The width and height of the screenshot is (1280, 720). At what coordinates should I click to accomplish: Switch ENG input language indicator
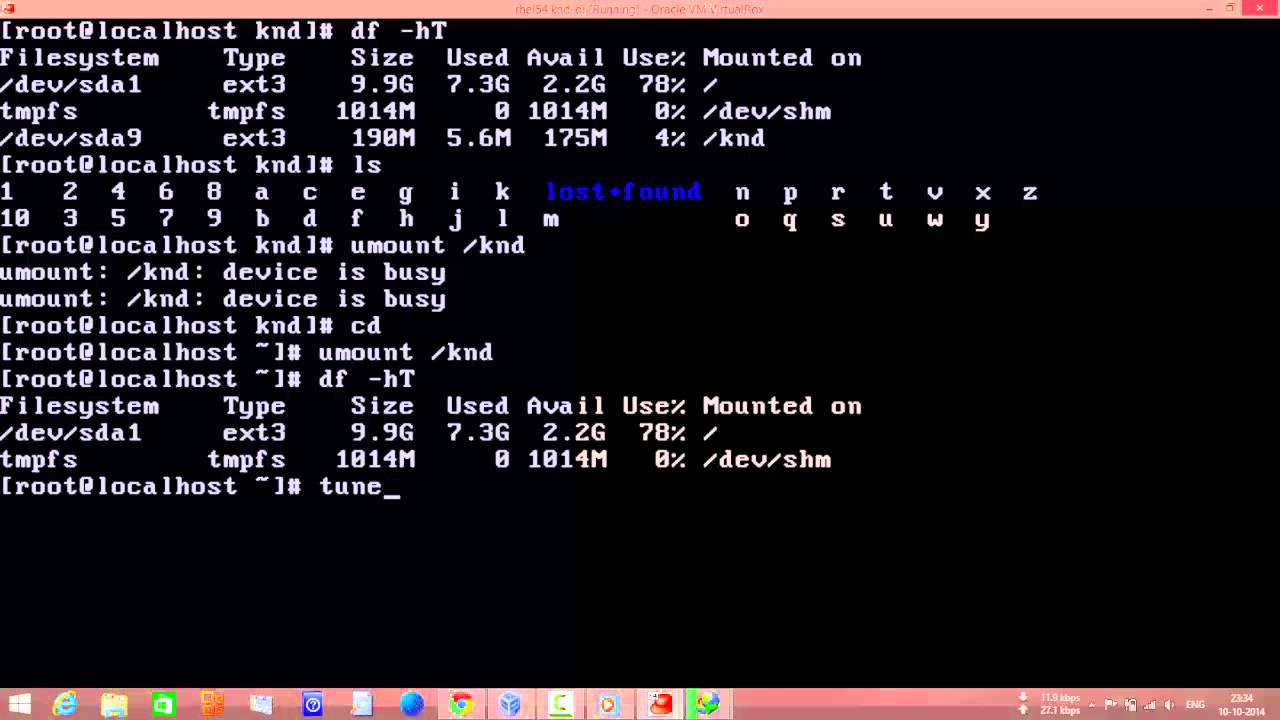click(1194, 705)
